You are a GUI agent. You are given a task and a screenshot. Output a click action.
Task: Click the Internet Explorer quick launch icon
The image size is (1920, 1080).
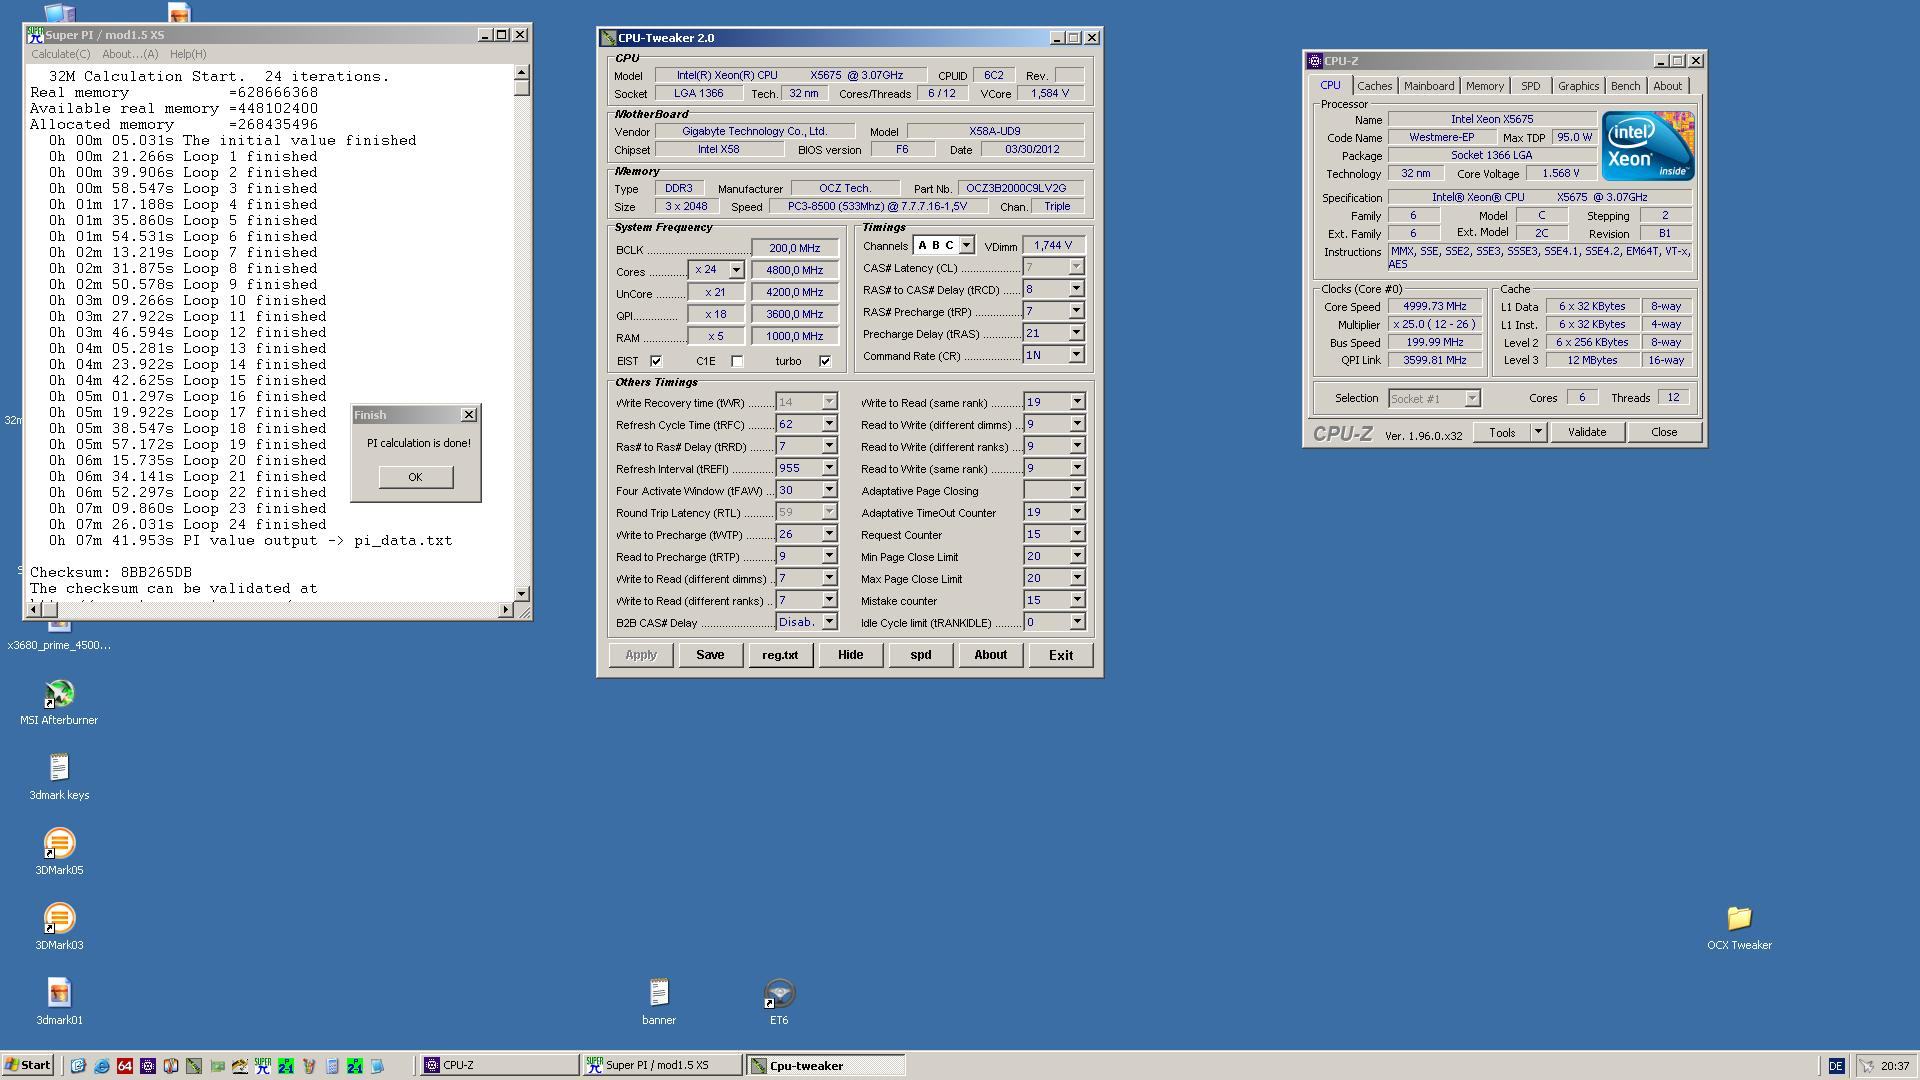pyautogui.click(x=101, y=1066)
